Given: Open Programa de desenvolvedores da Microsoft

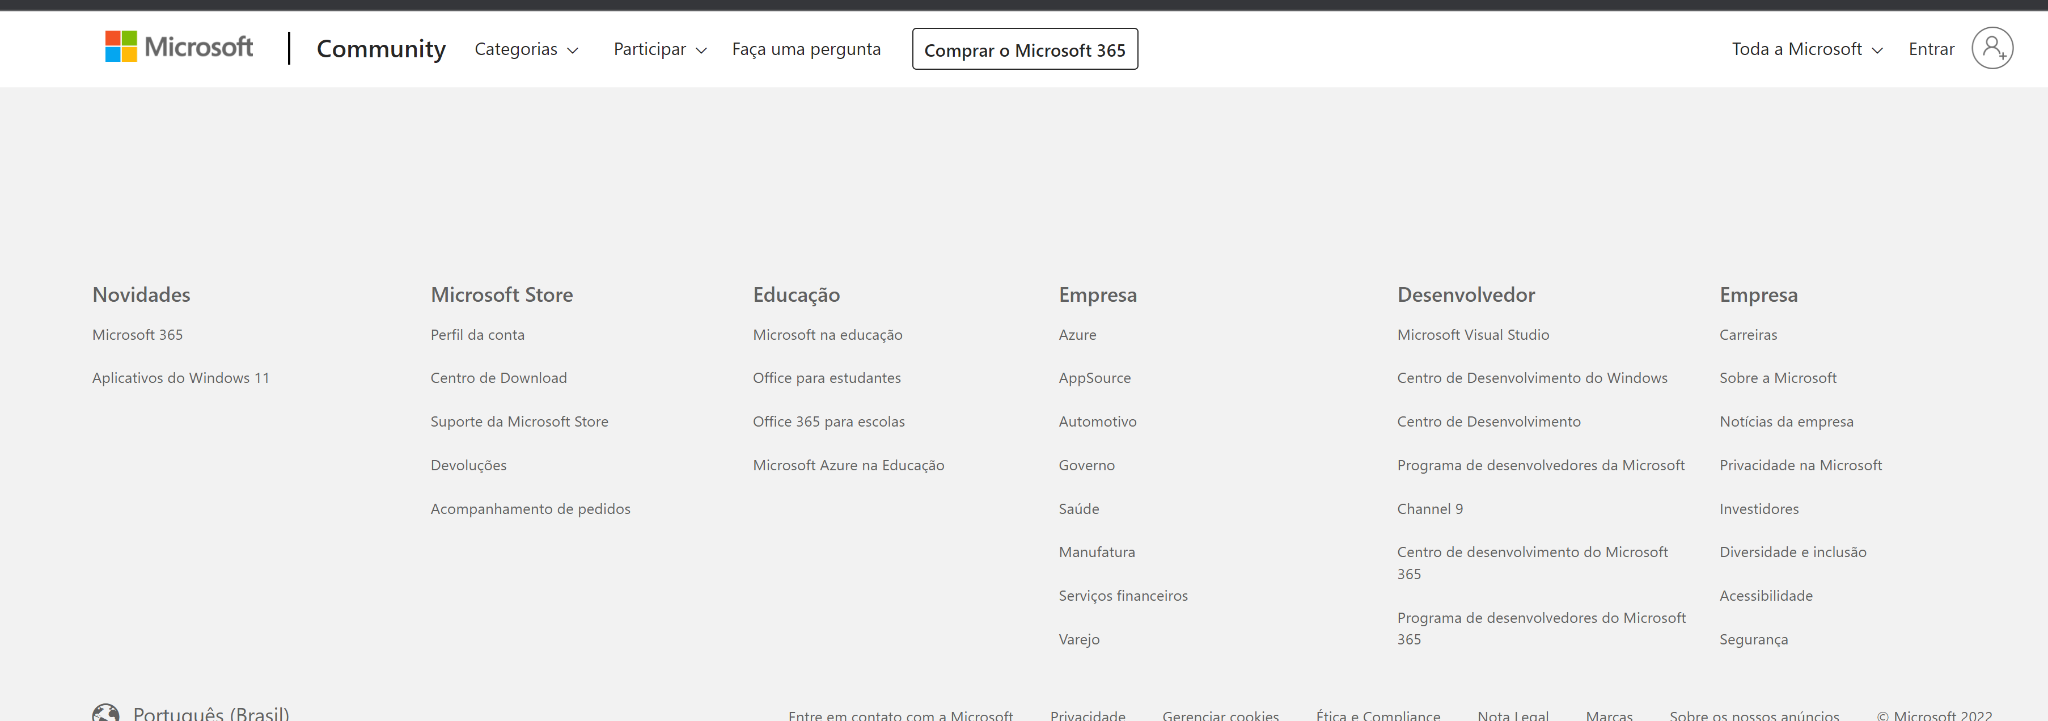Looking at the screenshot, I should [x=1541, y=465].
